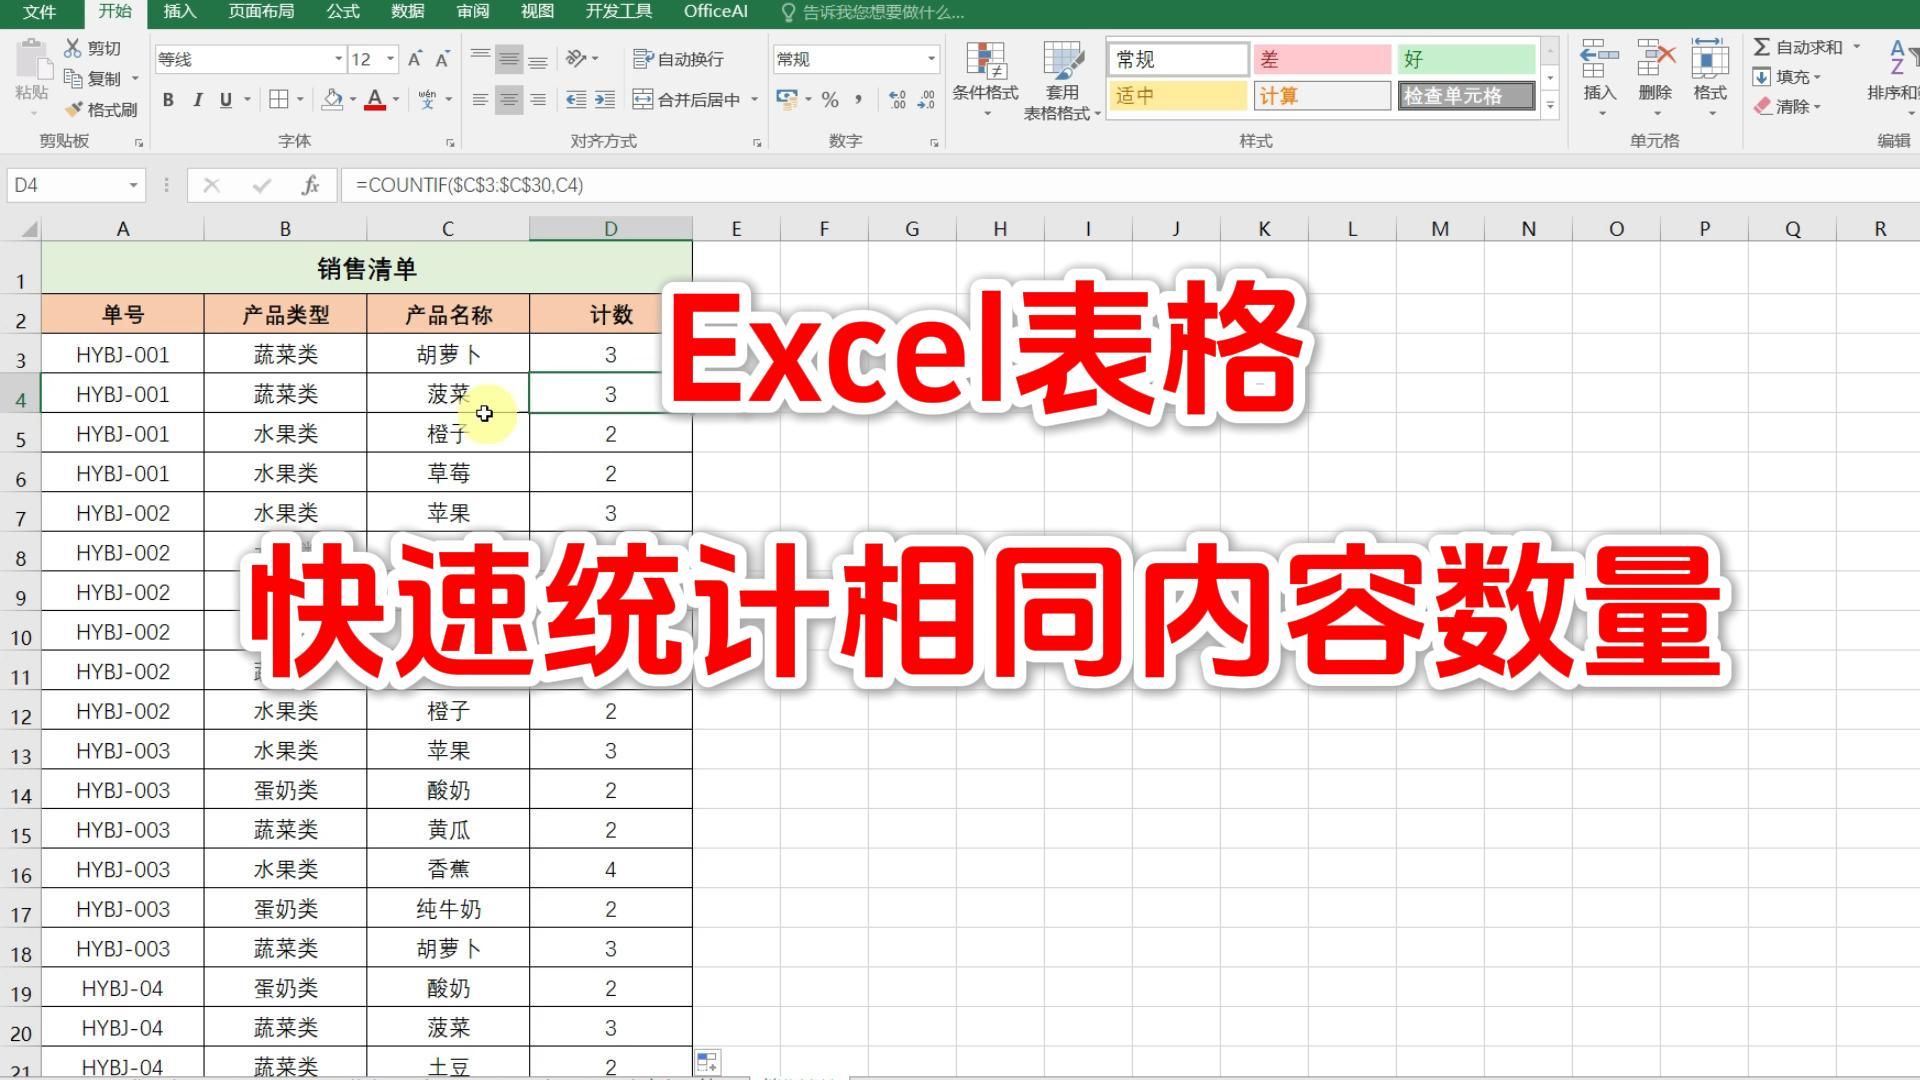Toggle Bold formatting
Screen dimensions: 1920x1080
[168, 99]
